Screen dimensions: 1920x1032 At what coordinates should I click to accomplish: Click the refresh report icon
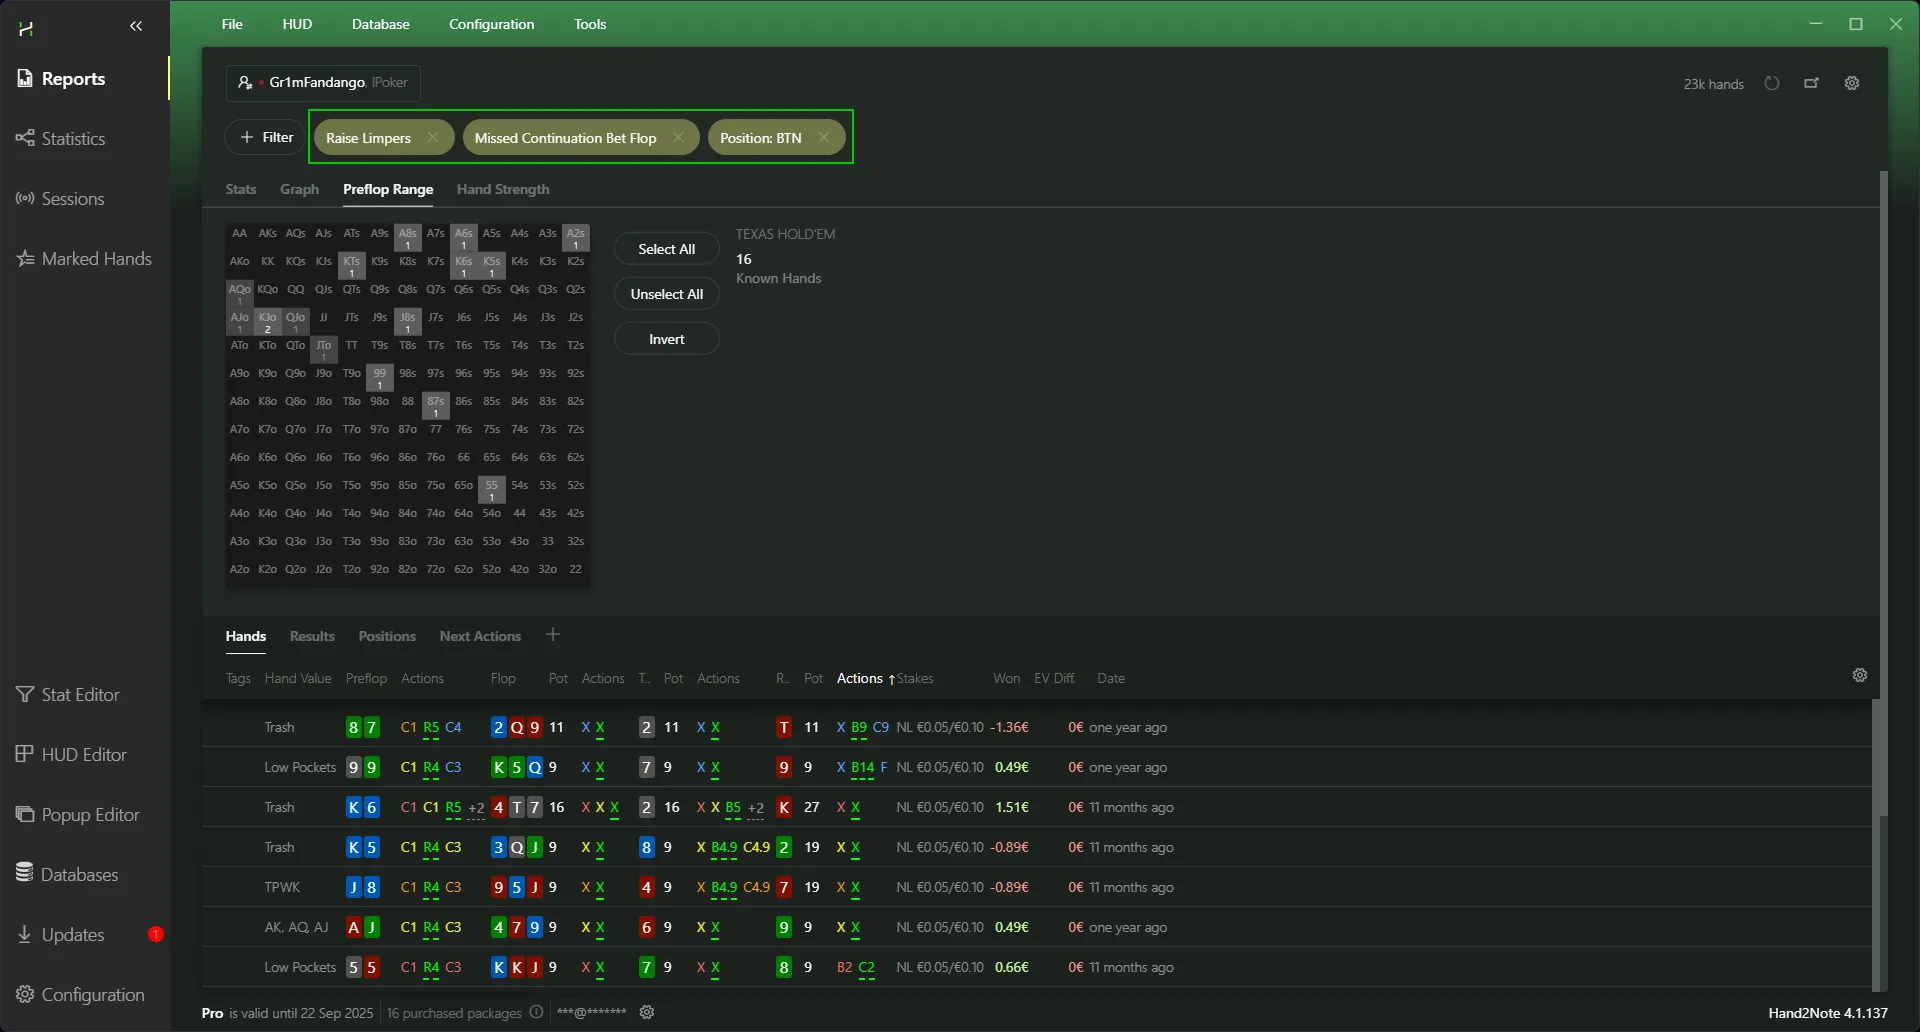pyautogui.click(x=1772, y=84)
